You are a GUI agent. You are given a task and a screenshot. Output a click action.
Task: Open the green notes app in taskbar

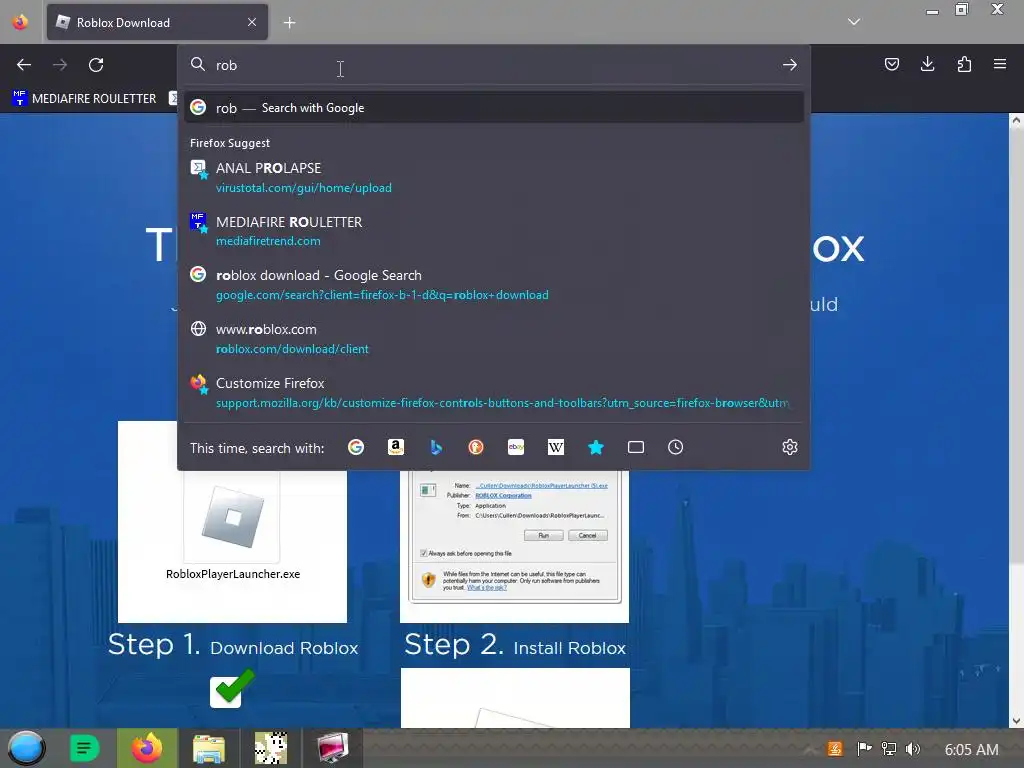84,748
